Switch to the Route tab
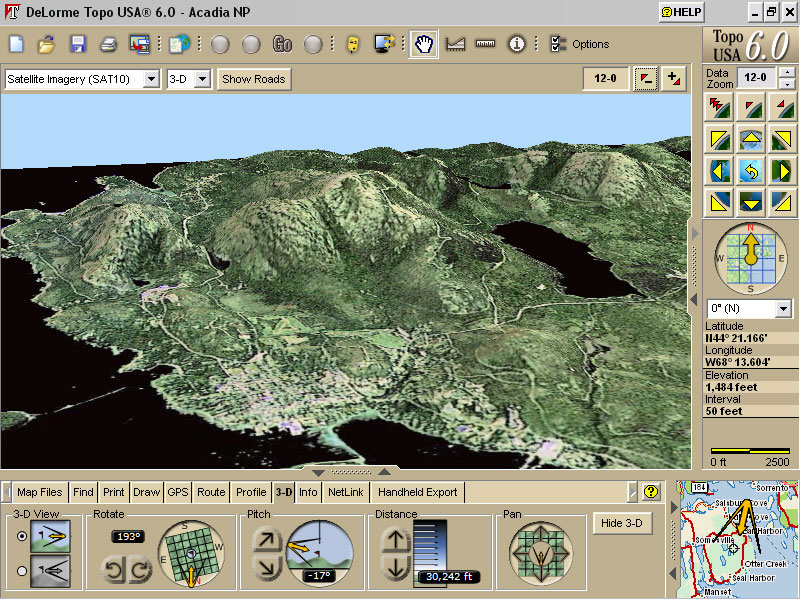Image resolution: width=800 pixels, height=600 pixels. point(211,492)
